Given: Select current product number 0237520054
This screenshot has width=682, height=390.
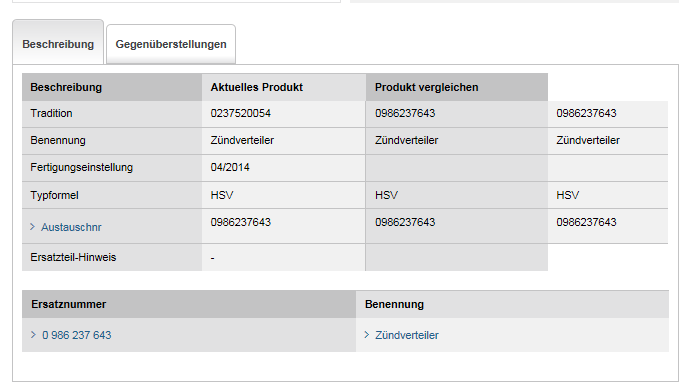Looking at the screenshot, I should click(x=241, y=113).
